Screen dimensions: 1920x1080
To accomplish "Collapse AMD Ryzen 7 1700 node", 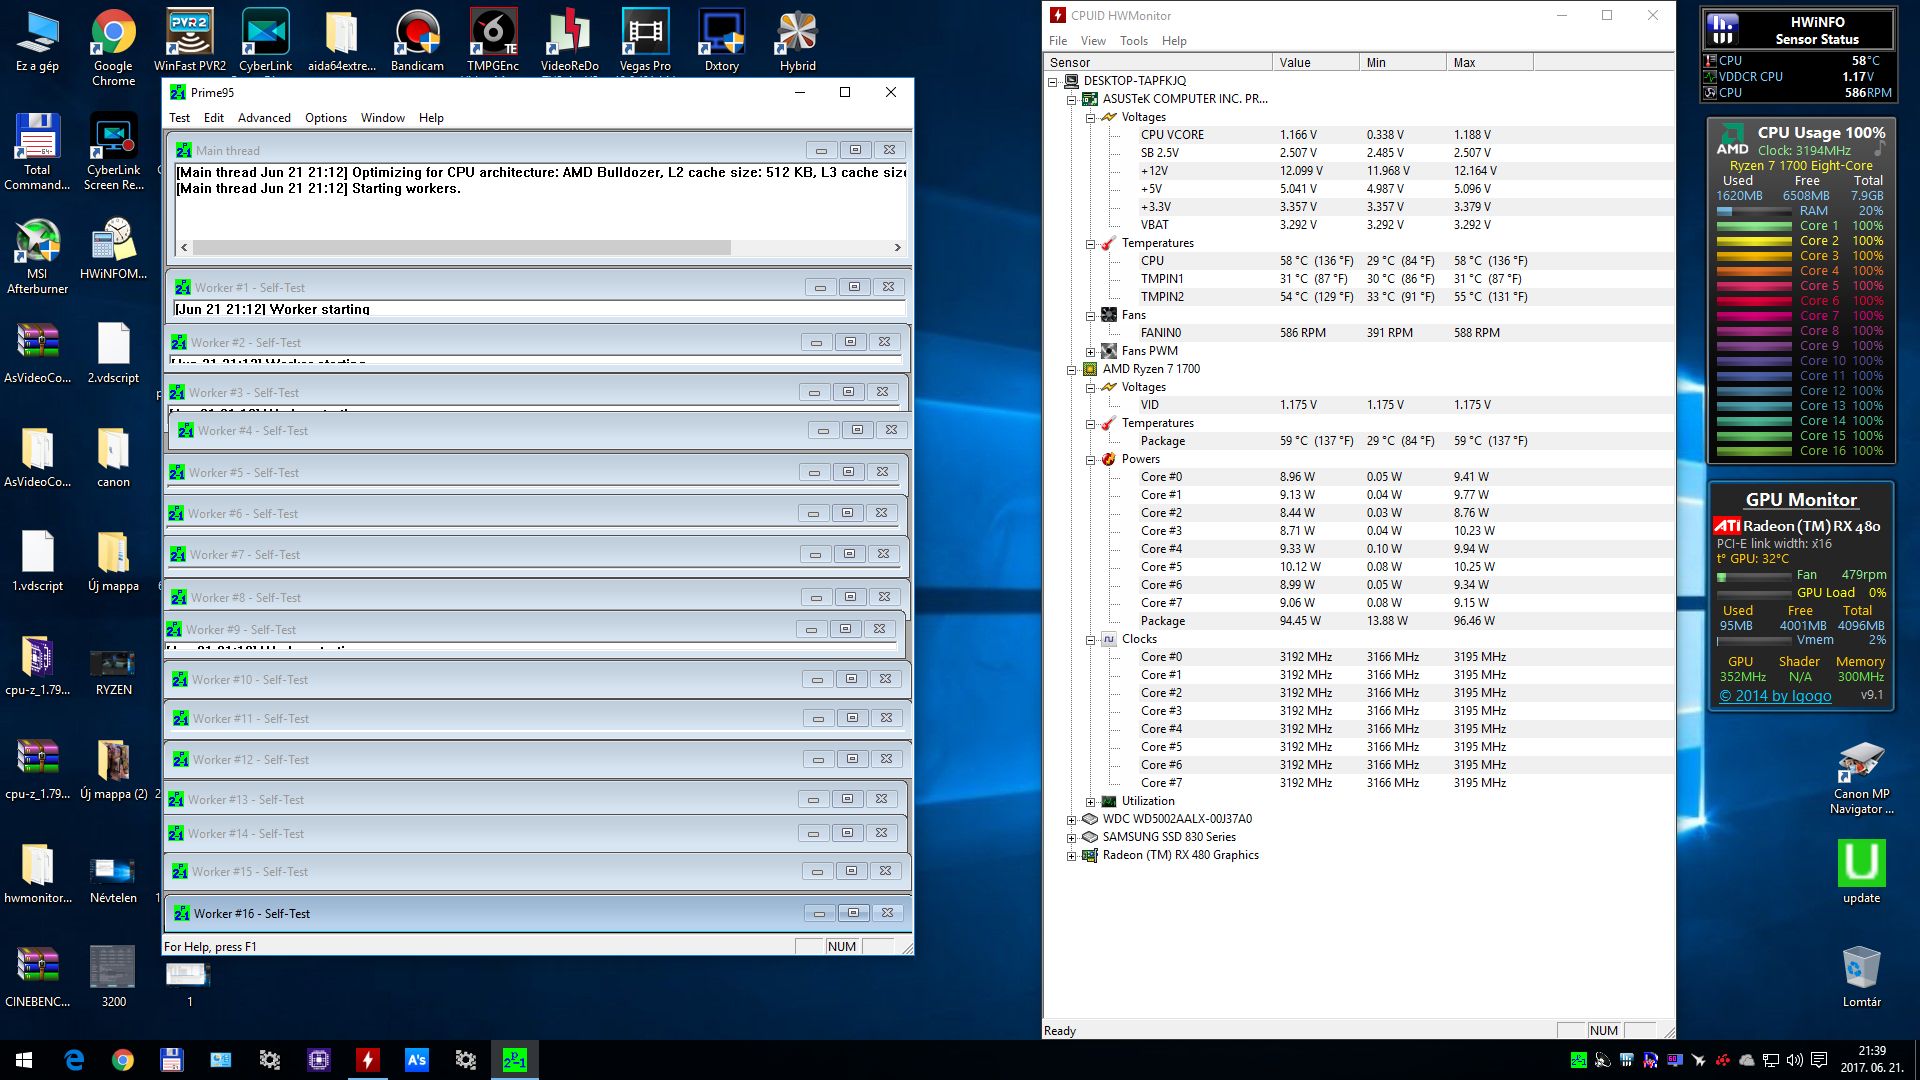I will coord(1072,369).
